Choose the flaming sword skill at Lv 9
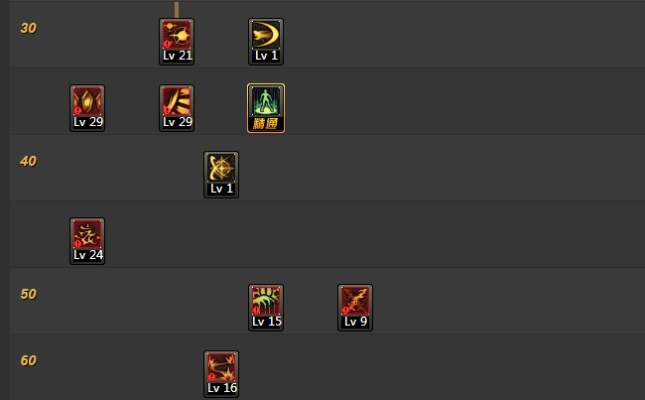The width and height of the screenshot is (645, 400). click(355, 308)
